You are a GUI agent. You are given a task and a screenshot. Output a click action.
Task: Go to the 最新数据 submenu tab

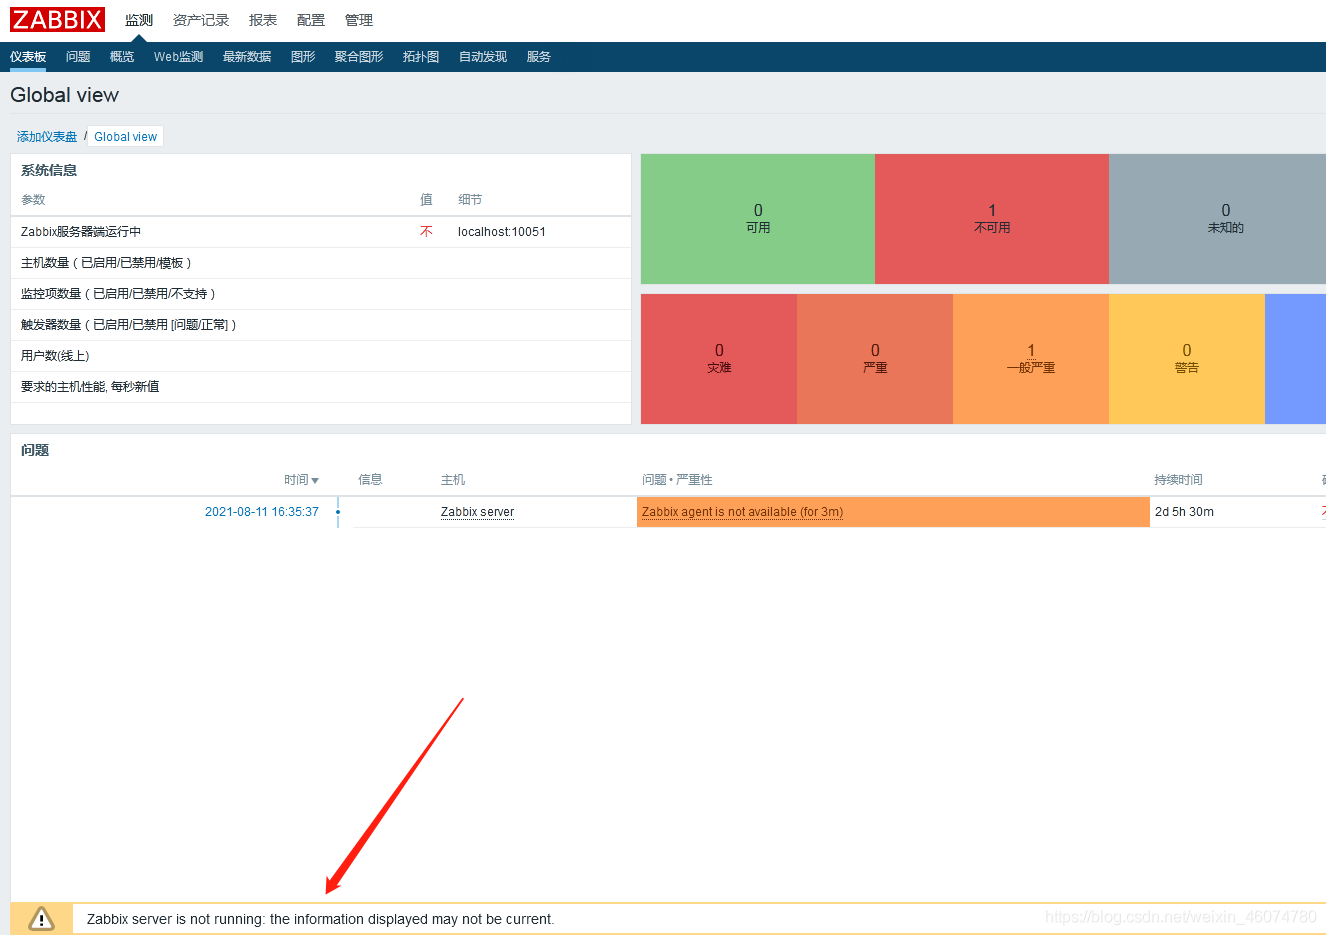(247, 57)
